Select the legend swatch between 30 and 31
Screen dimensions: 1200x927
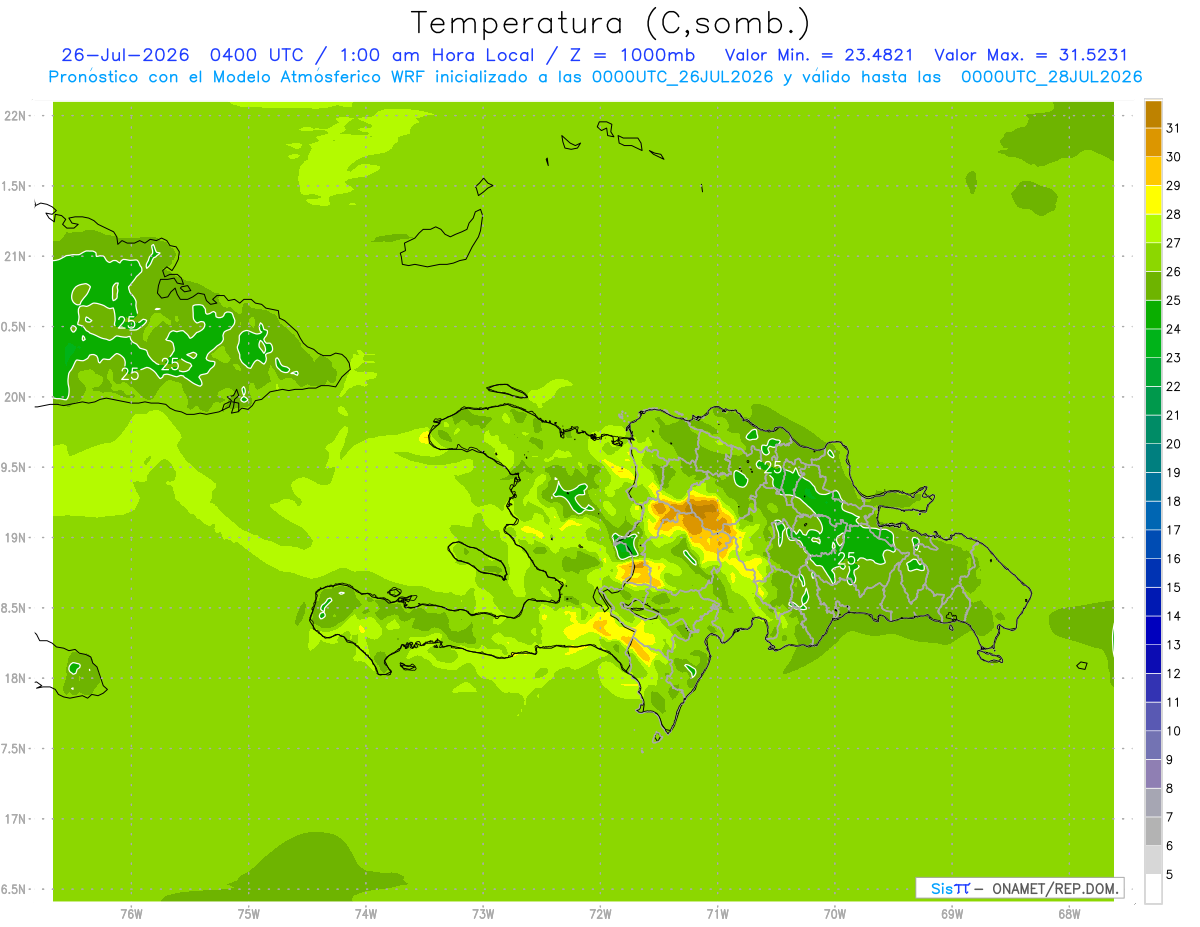tap(1153, 143)
